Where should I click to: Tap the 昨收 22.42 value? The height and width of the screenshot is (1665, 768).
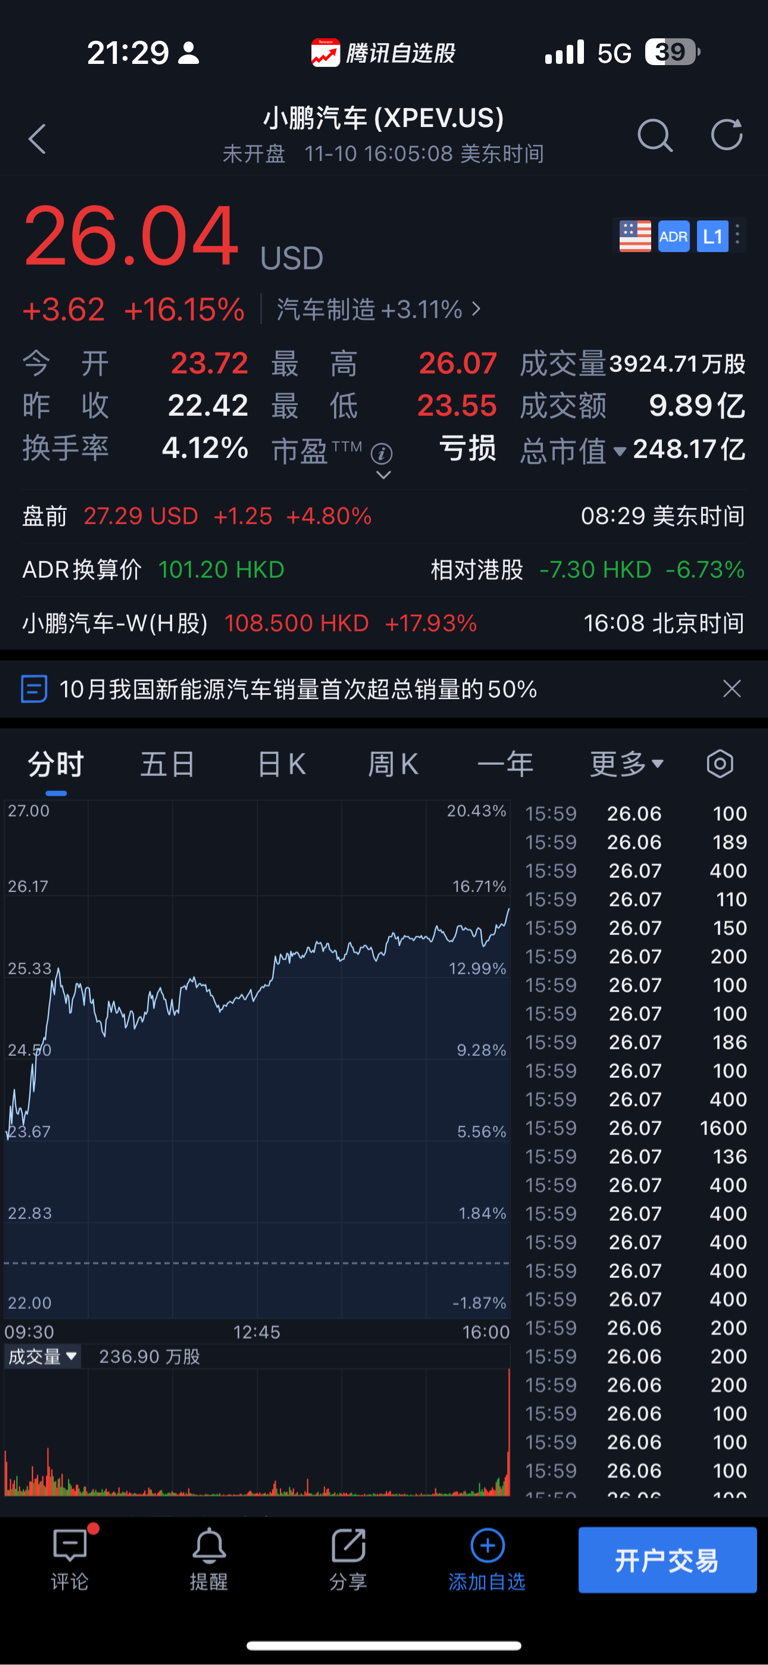(208, 406)
